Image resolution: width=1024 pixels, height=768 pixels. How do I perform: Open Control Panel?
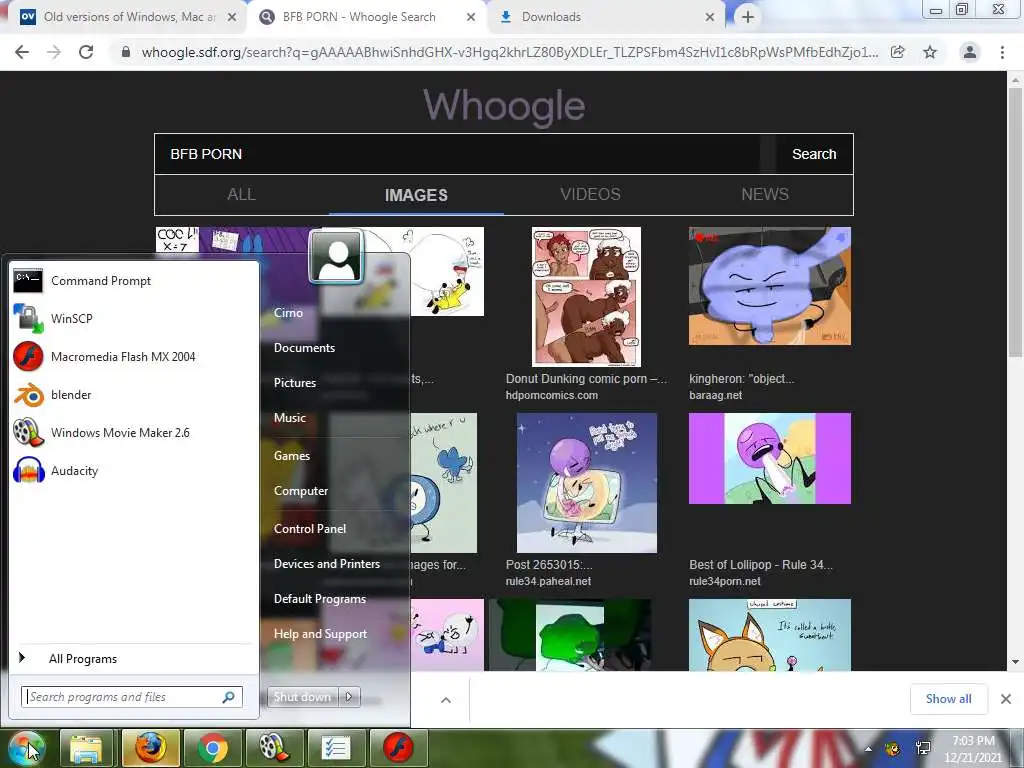(310, 529)
